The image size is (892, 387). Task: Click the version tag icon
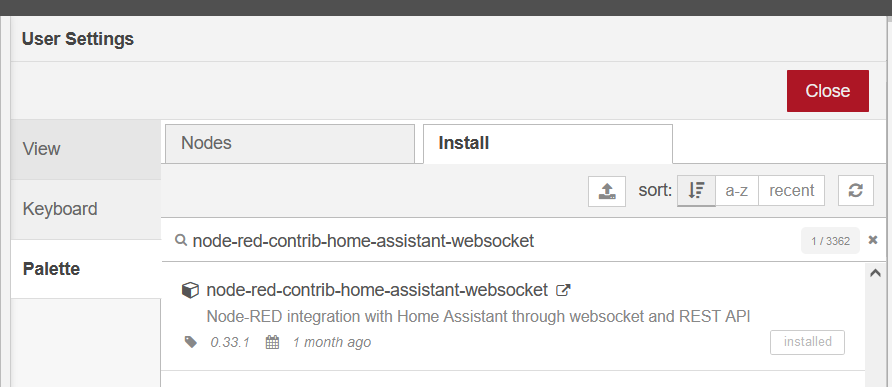pos(191,342)
